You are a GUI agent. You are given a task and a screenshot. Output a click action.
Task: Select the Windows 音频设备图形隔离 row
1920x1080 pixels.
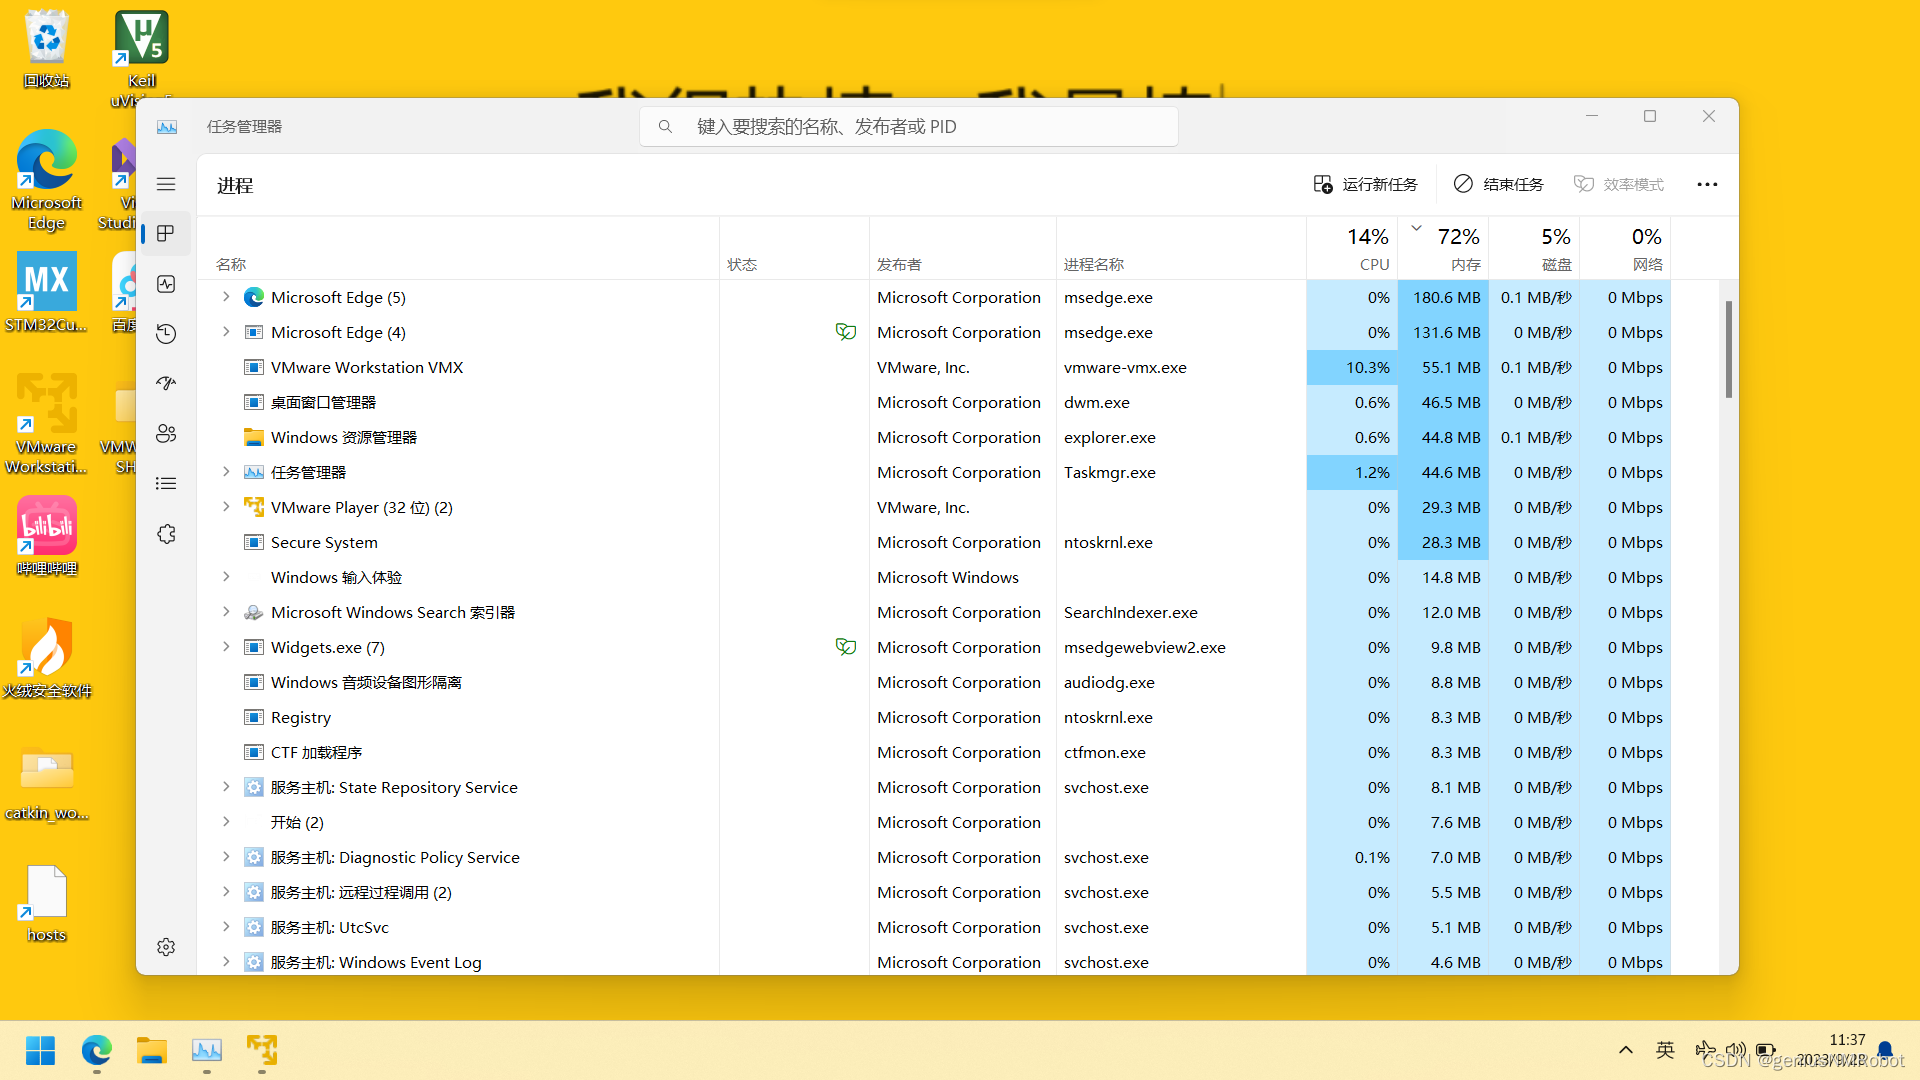pyautogui.click(x=933, y=682)
